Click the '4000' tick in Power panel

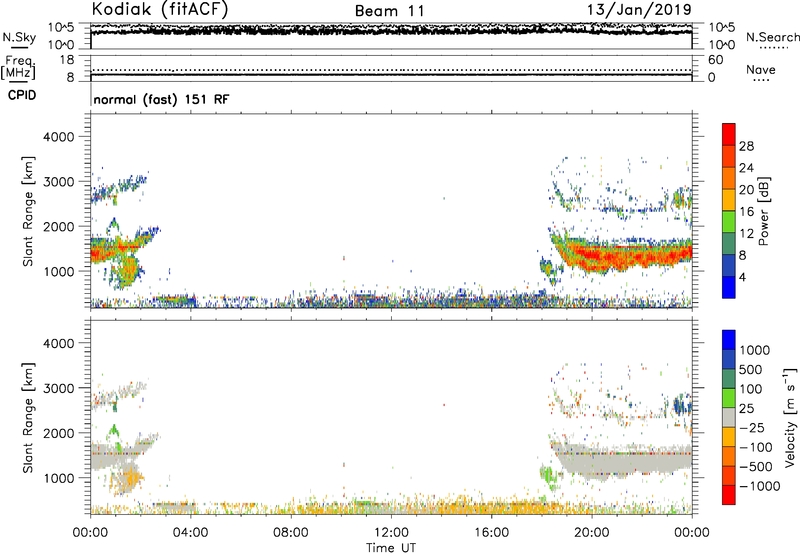[x=59, y=137]
